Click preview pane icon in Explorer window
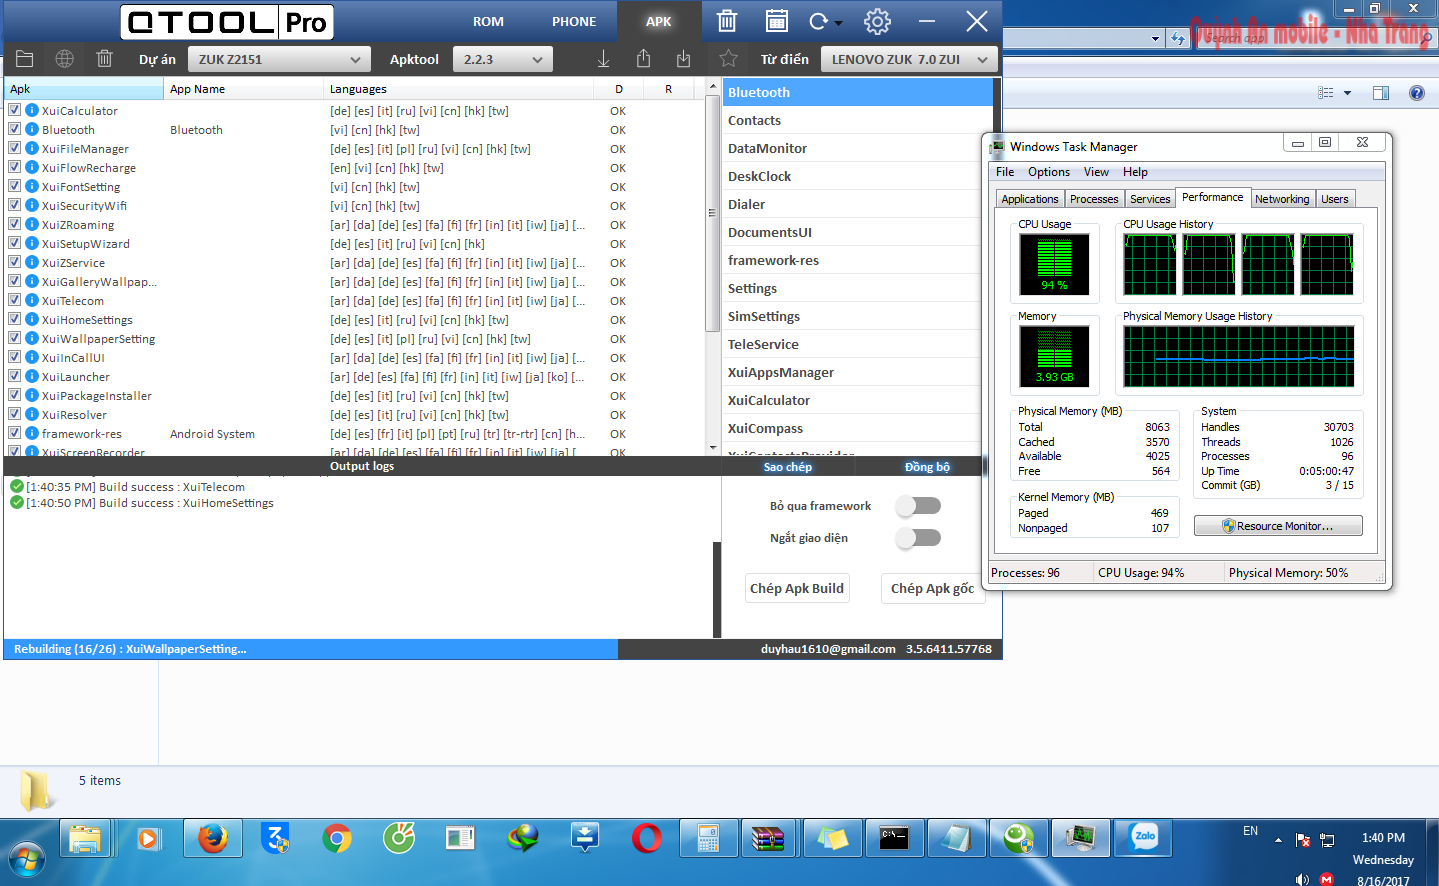Screen dimensions: 1439x886 (1381, 93)
